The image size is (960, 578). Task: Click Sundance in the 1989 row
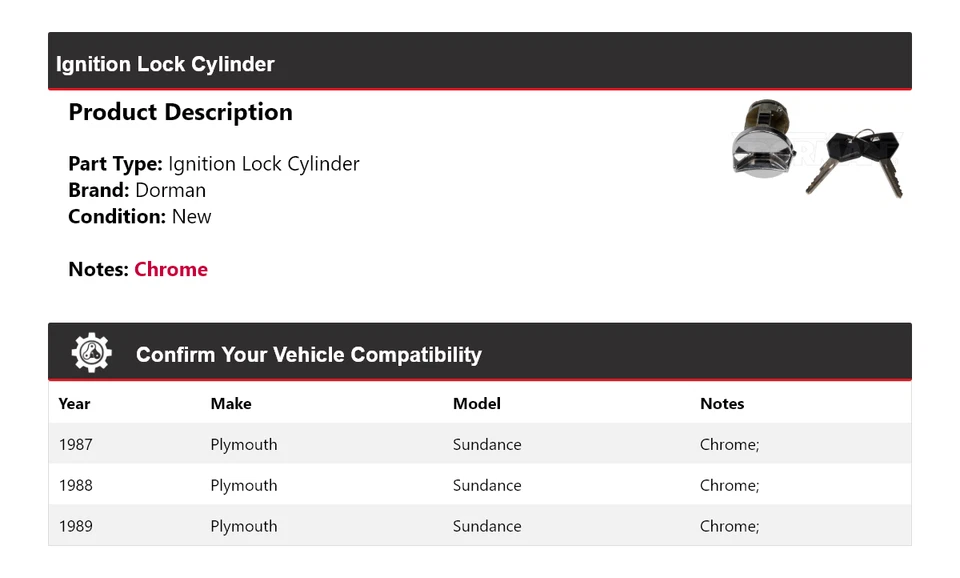[487, 527]
